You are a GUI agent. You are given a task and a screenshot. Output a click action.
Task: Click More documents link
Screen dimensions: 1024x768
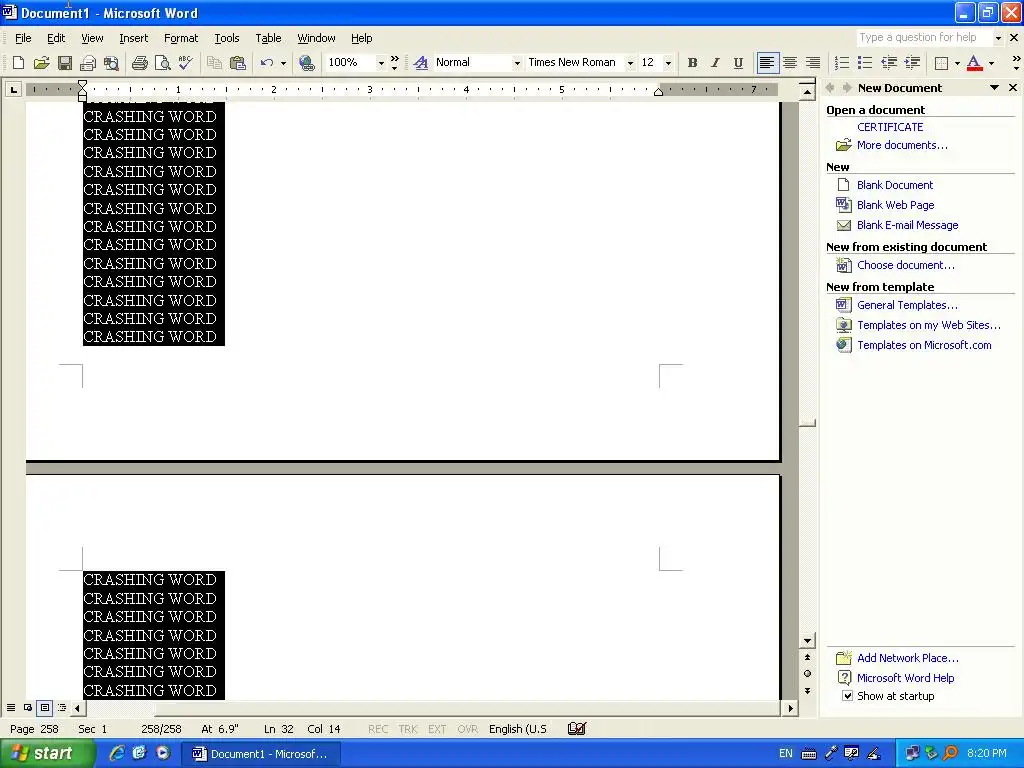(902, 145)
